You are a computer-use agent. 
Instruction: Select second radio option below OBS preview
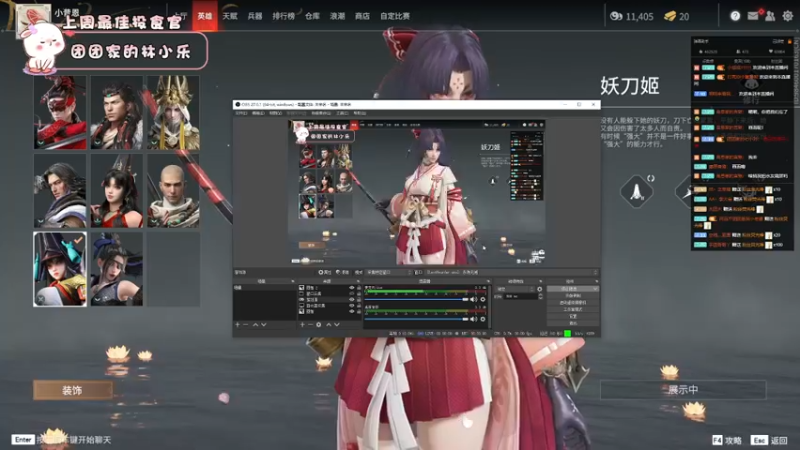pos(338,272)
